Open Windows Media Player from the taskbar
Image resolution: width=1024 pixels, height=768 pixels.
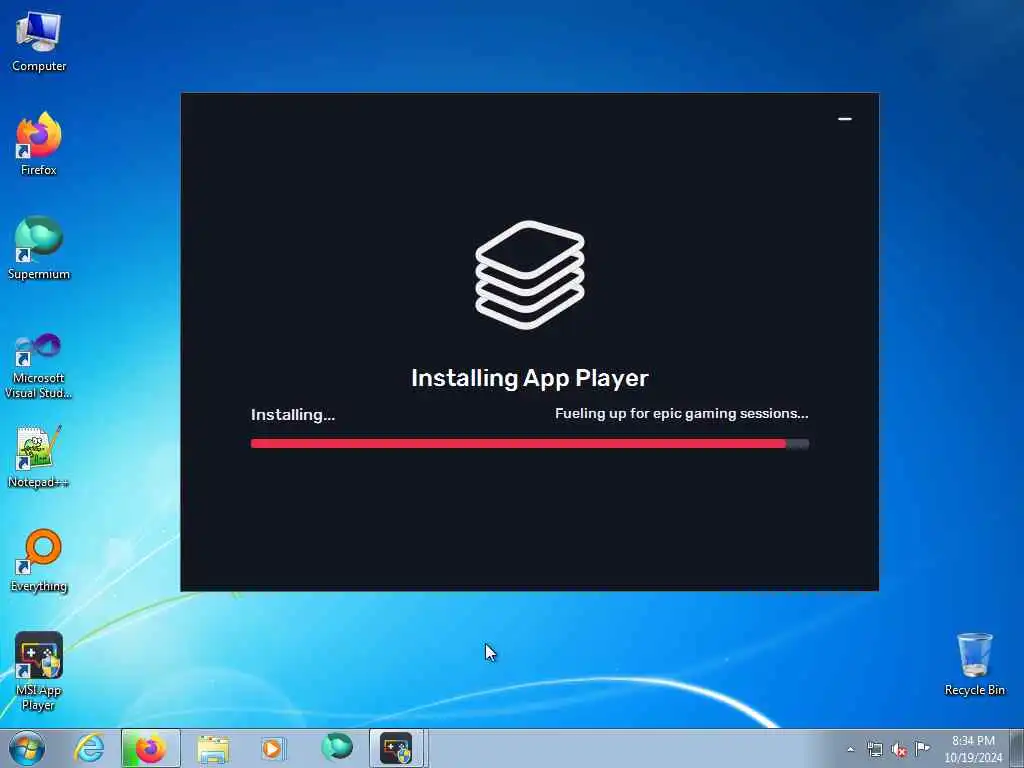272,748
